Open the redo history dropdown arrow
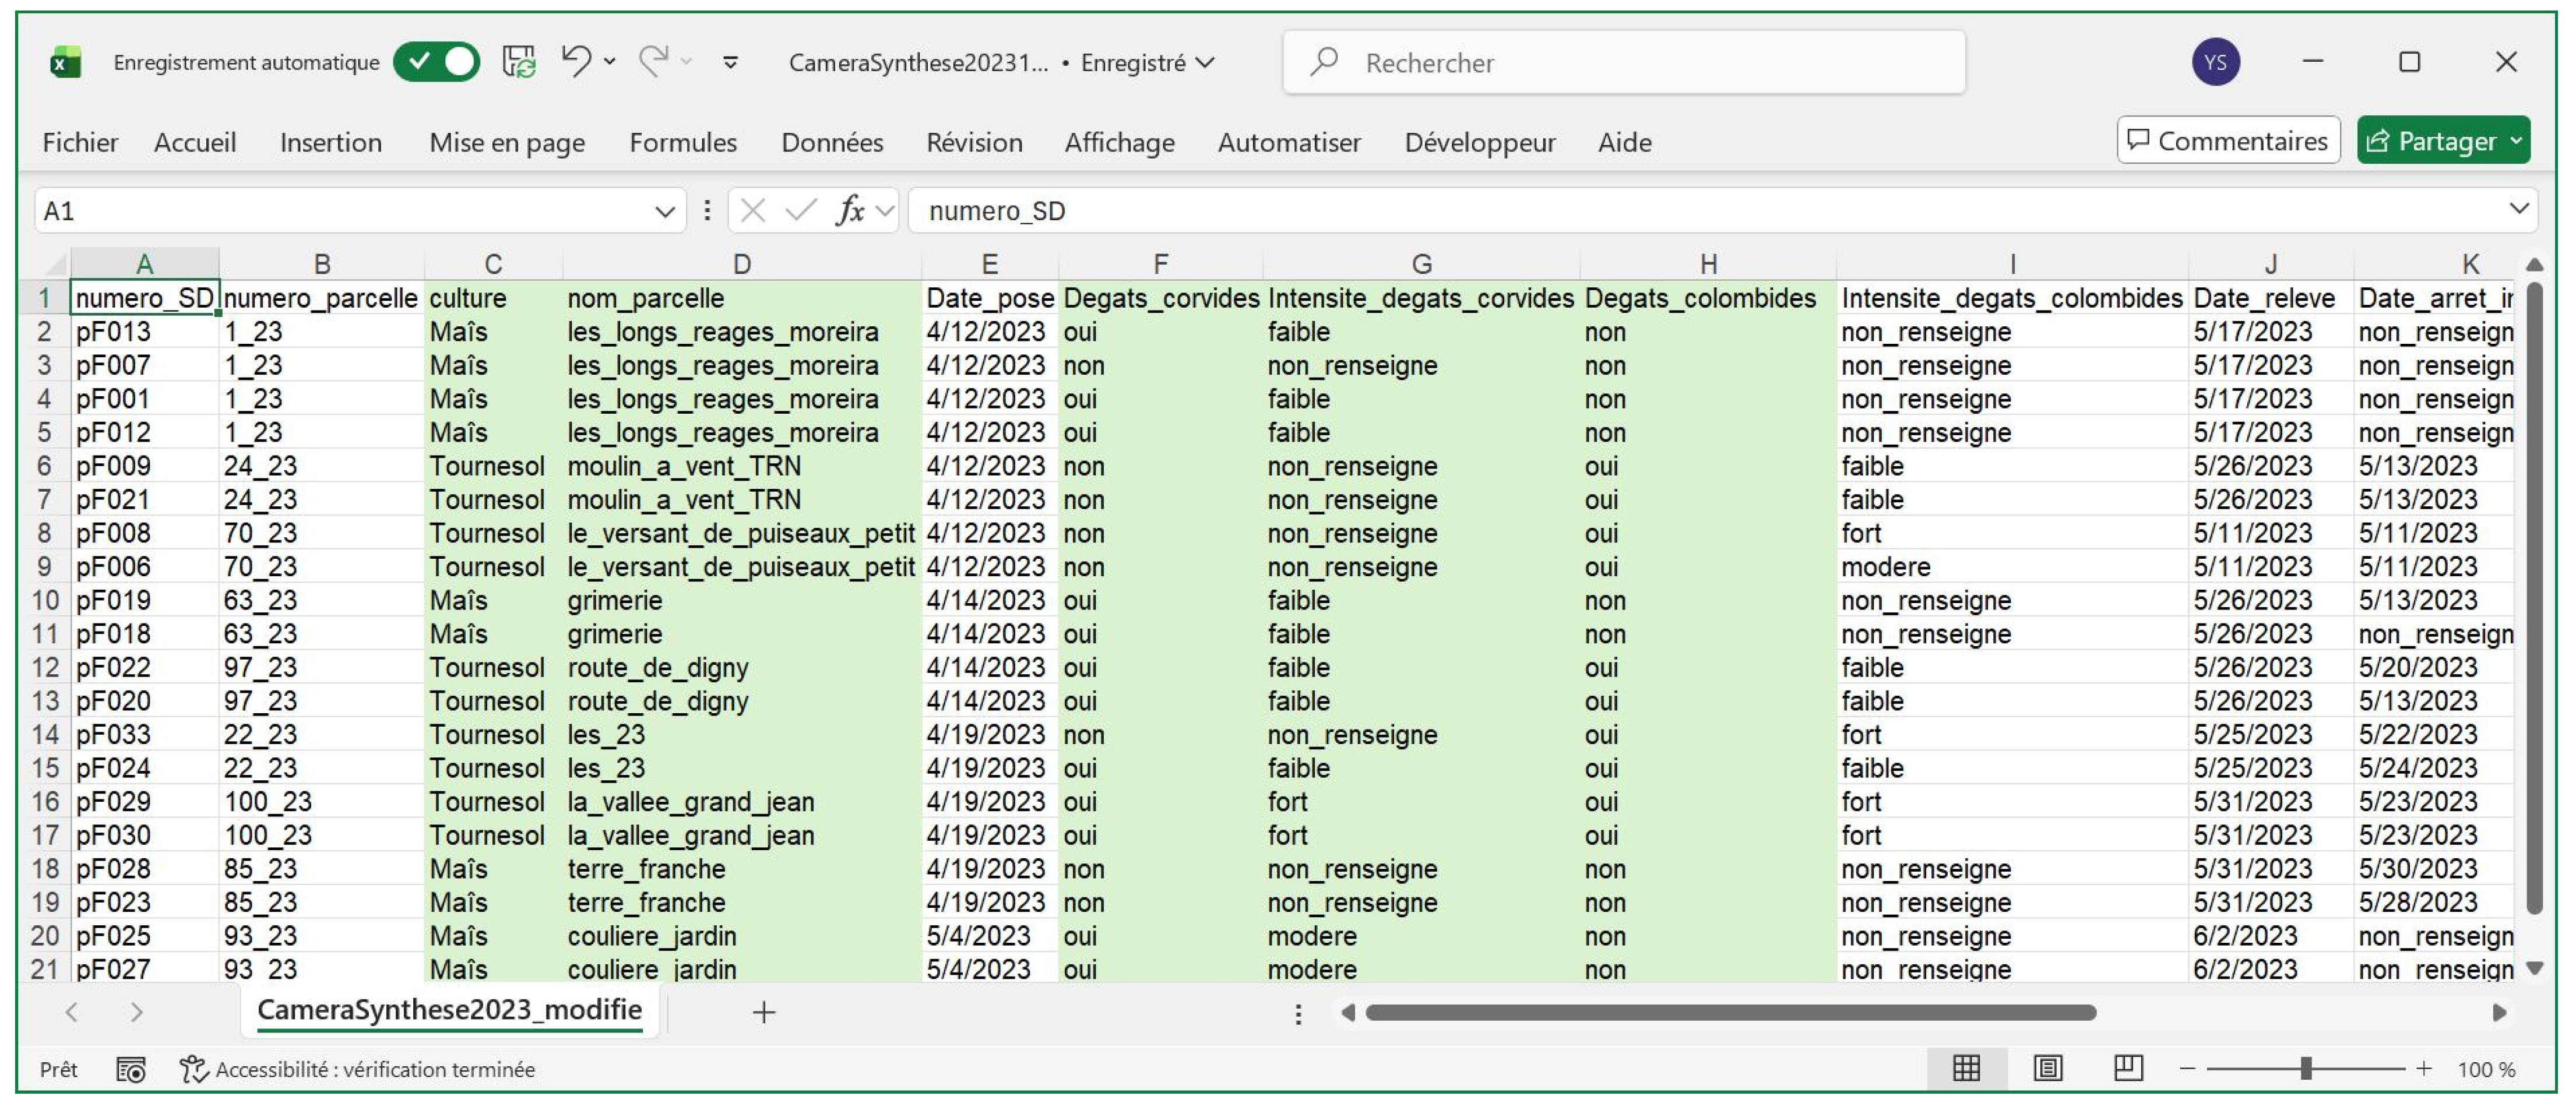The image size is (2576, 1110). pos(687,62)
